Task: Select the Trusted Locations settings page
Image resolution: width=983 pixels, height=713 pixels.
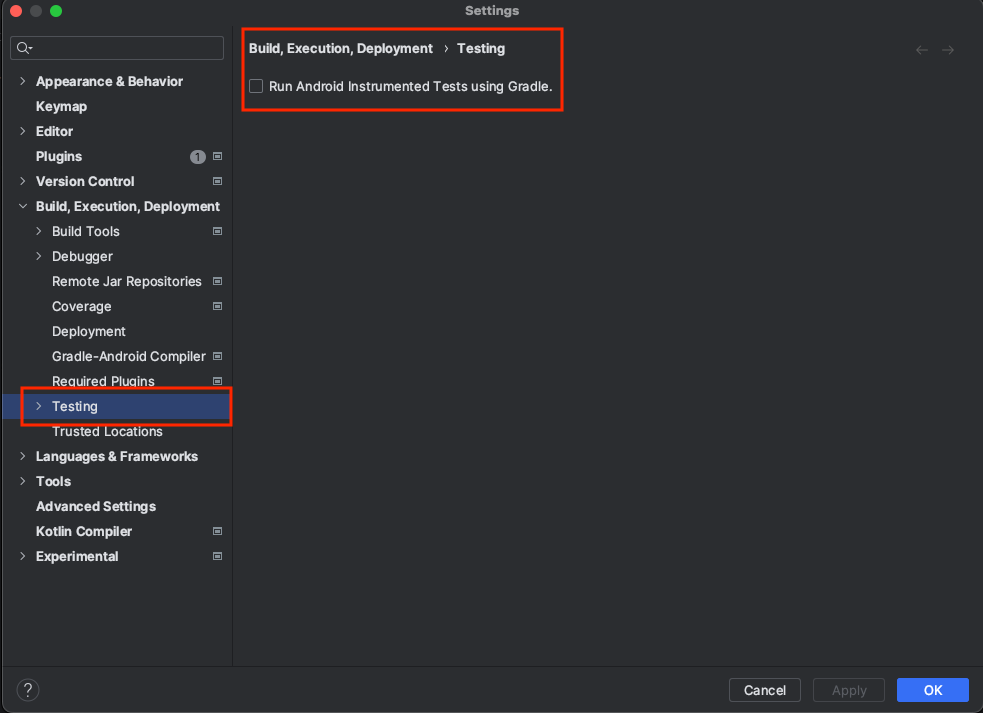Action: [x=107, y=431]
